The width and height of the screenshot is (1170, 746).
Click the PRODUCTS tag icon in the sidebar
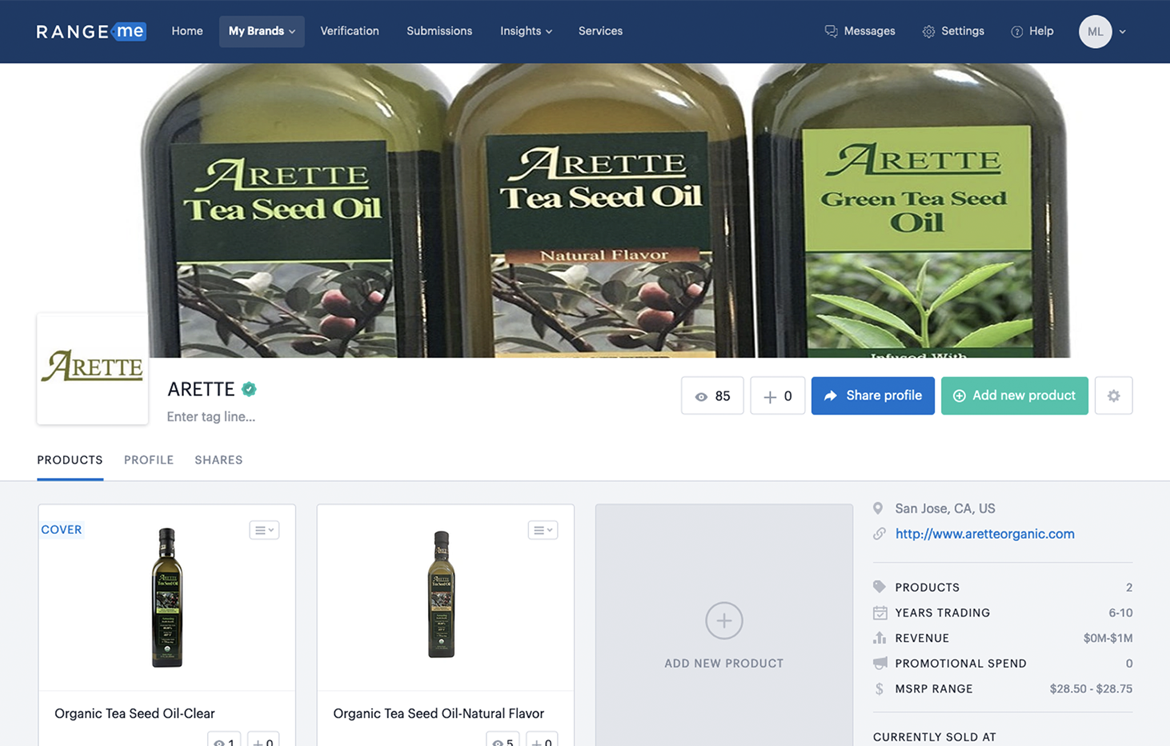pyautogui.click(x=880, y=587)
